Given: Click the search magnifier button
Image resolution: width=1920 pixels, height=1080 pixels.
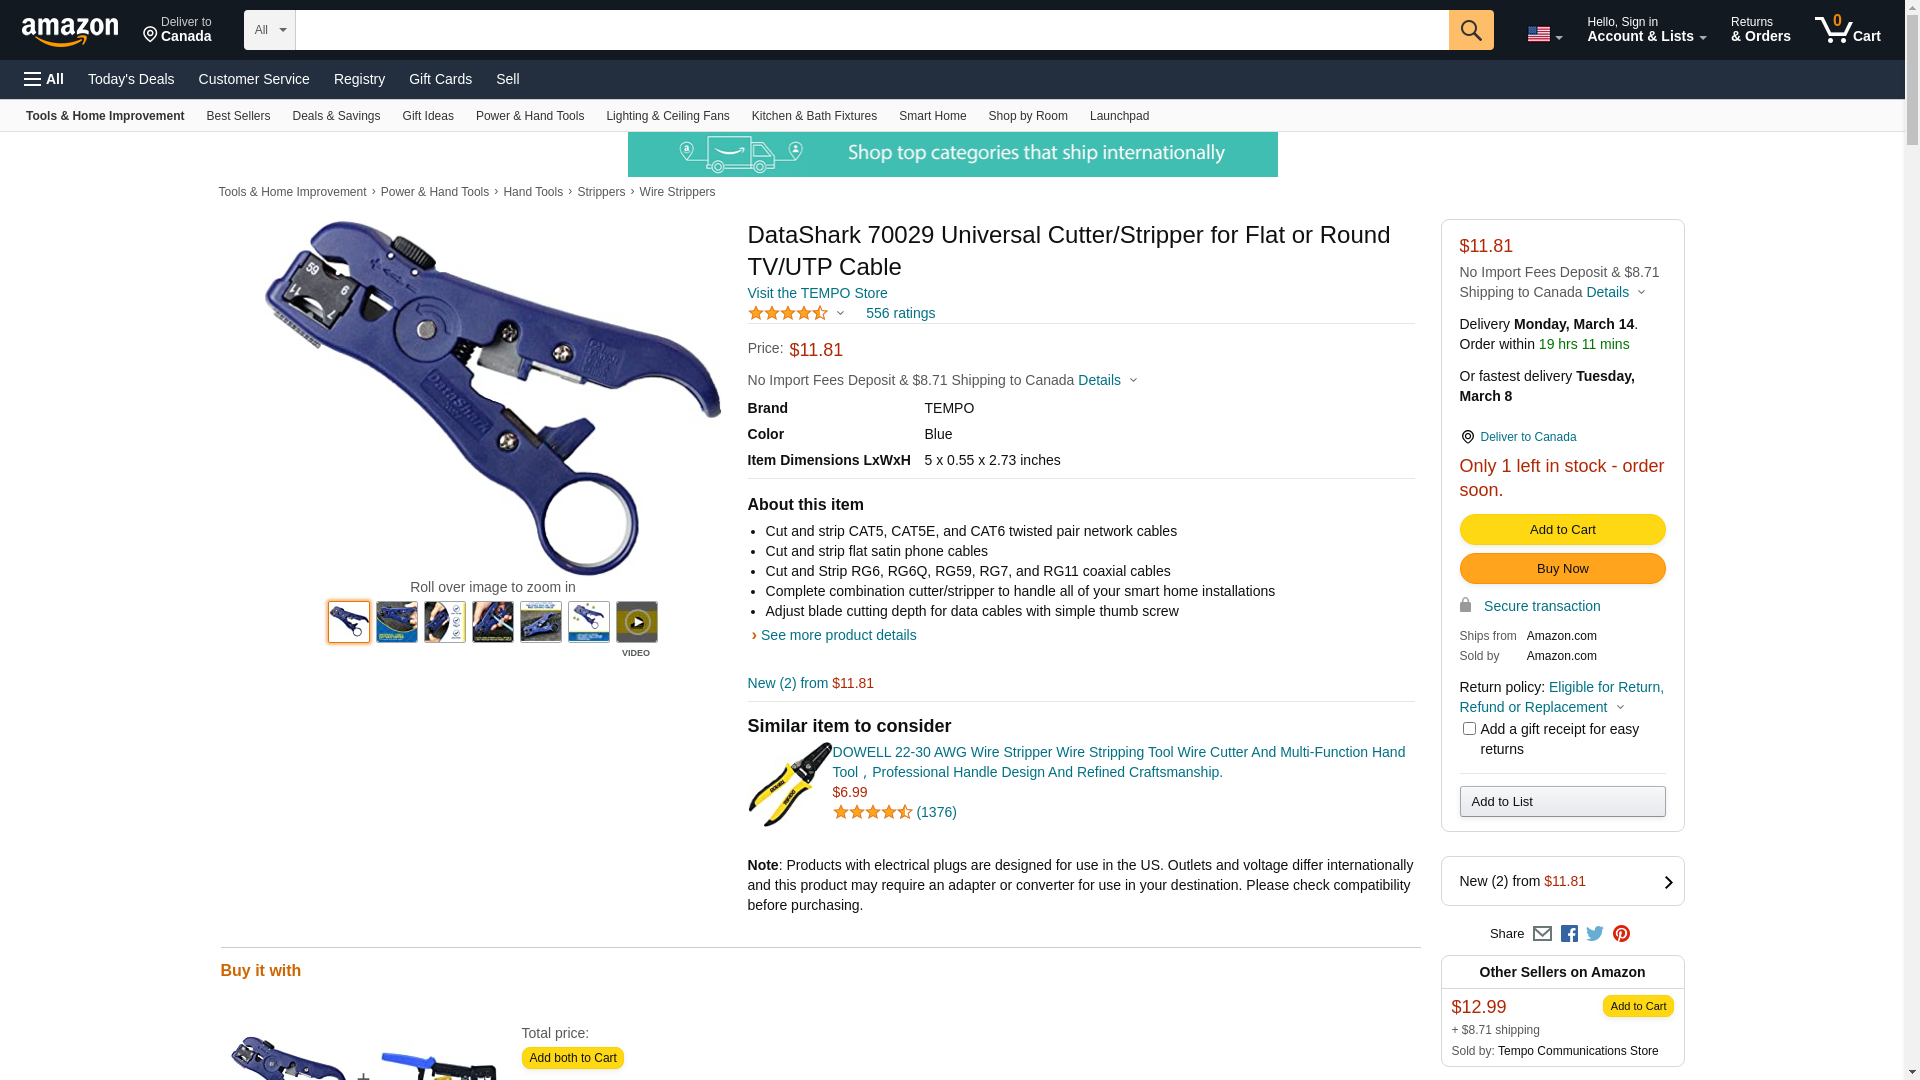Looking at the screenshot, I should pos(1470,30).
